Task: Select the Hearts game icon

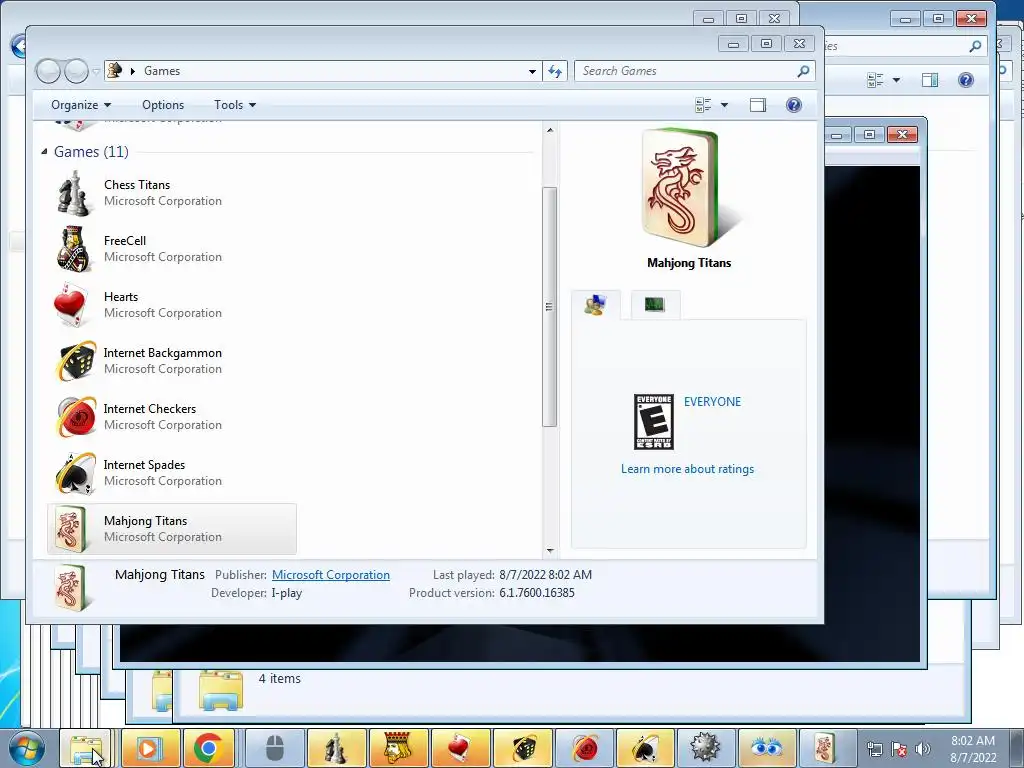Action: tap(71, 305)
